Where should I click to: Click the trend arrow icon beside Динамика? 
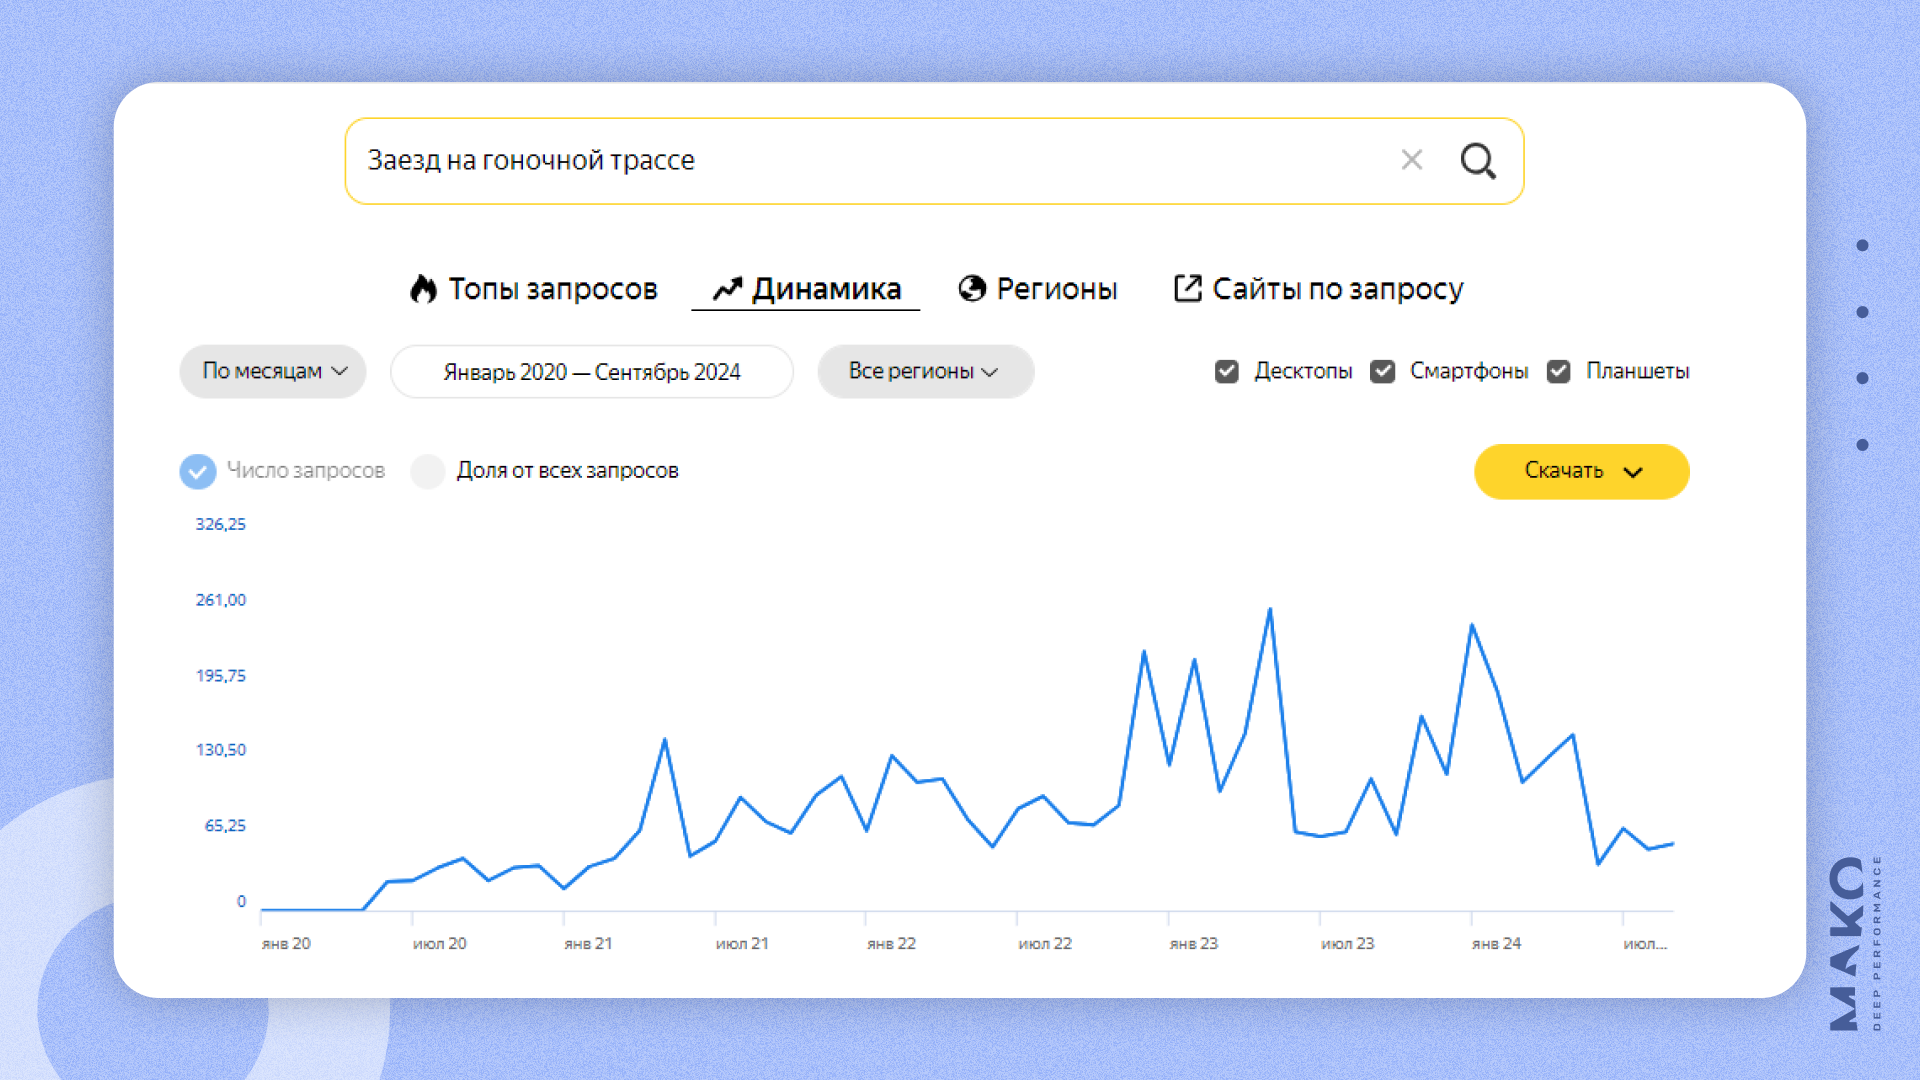click(x=727, y=289)
